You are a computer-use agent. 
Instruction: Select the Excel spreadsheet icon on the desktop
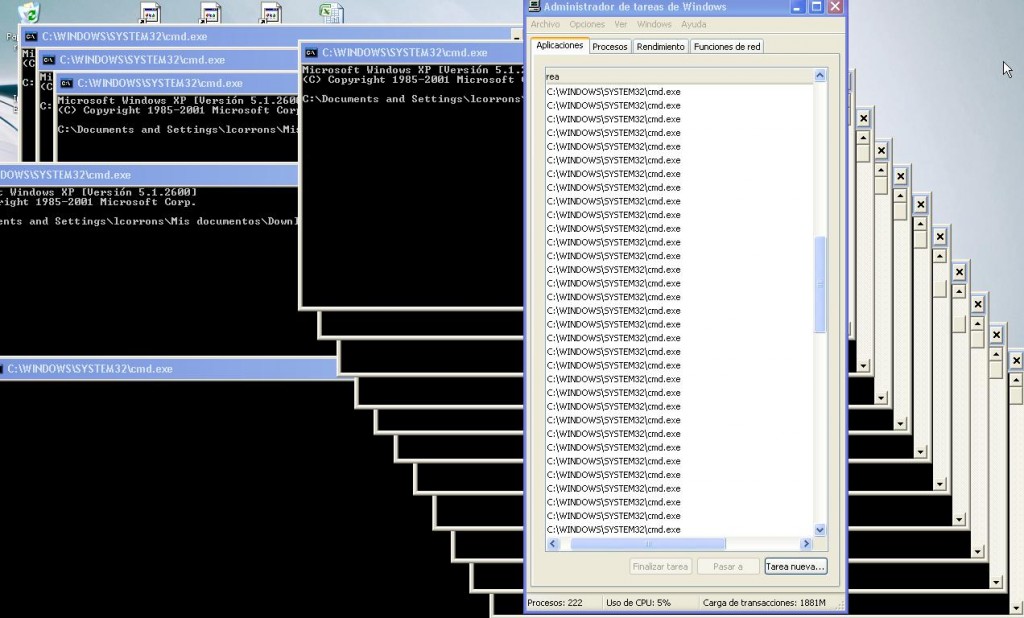point(331,13)
